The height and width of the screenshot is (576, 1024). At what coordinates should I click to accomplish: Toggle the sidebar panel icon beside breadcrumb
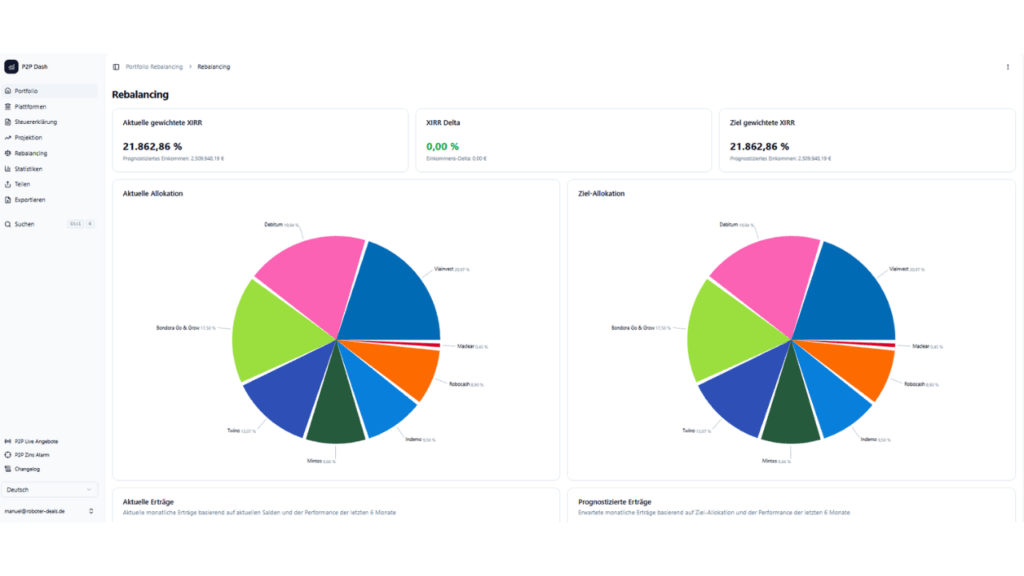click(x=116, y=67)
